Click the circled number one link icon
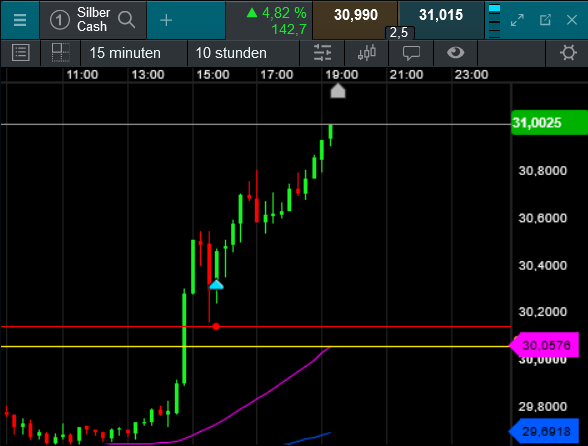The width and height of the screenshot is (588, 446). point(60,20)
